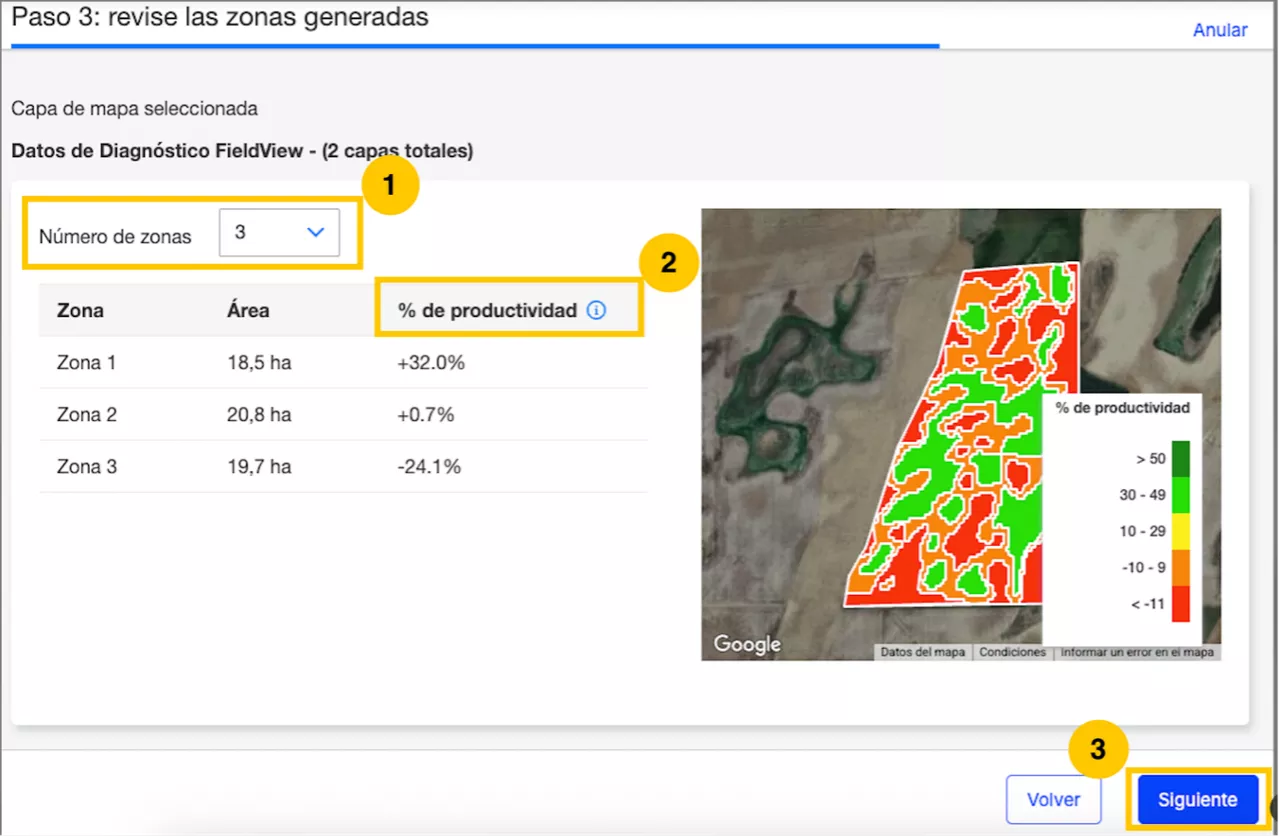Click the yellow 10 - 29 legend swatch
The height and width of the screenshot is (839, 1280).
point(1181,531)
